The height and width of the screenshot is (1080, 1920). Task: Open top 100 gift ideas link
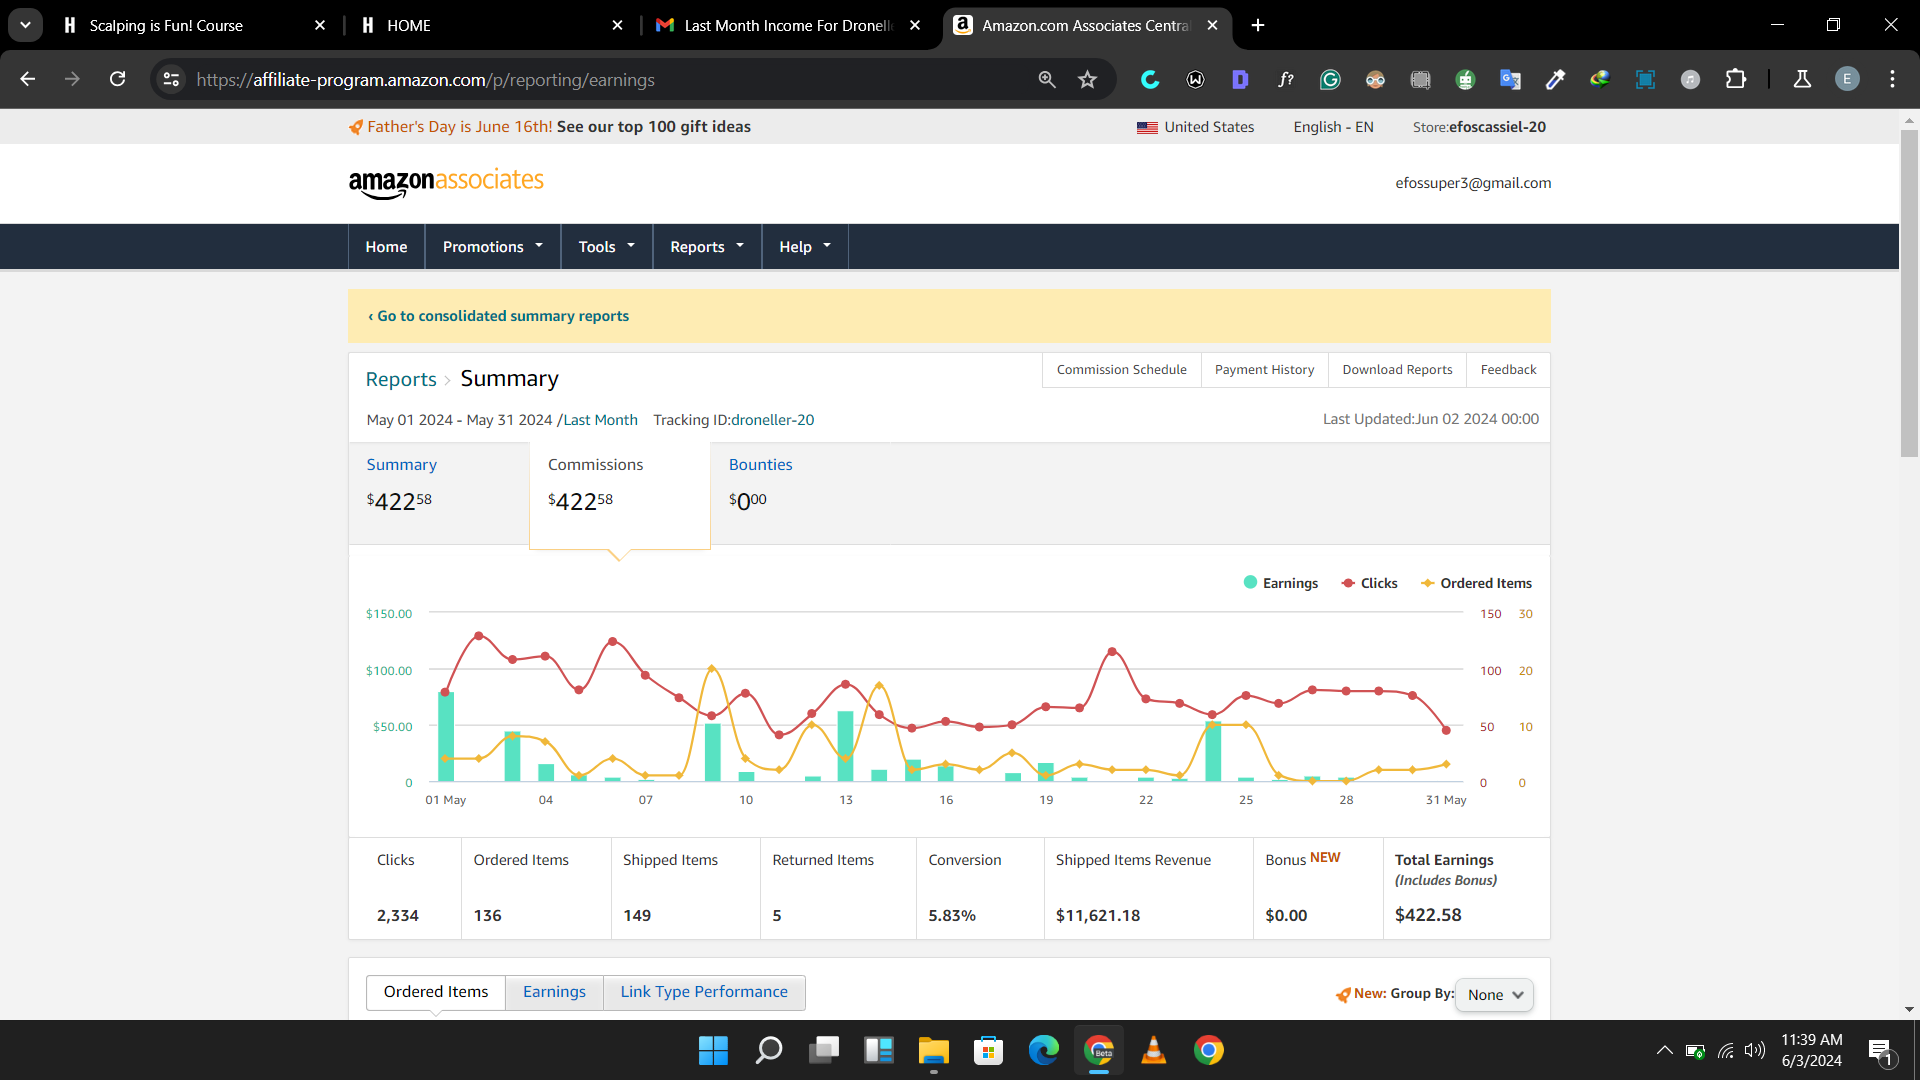[654, 127]
